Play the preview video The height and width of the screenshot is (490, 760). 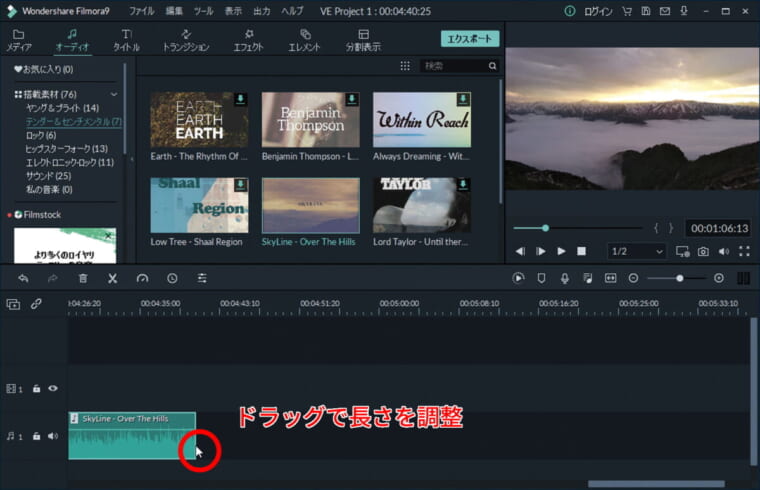coord(561,251)
